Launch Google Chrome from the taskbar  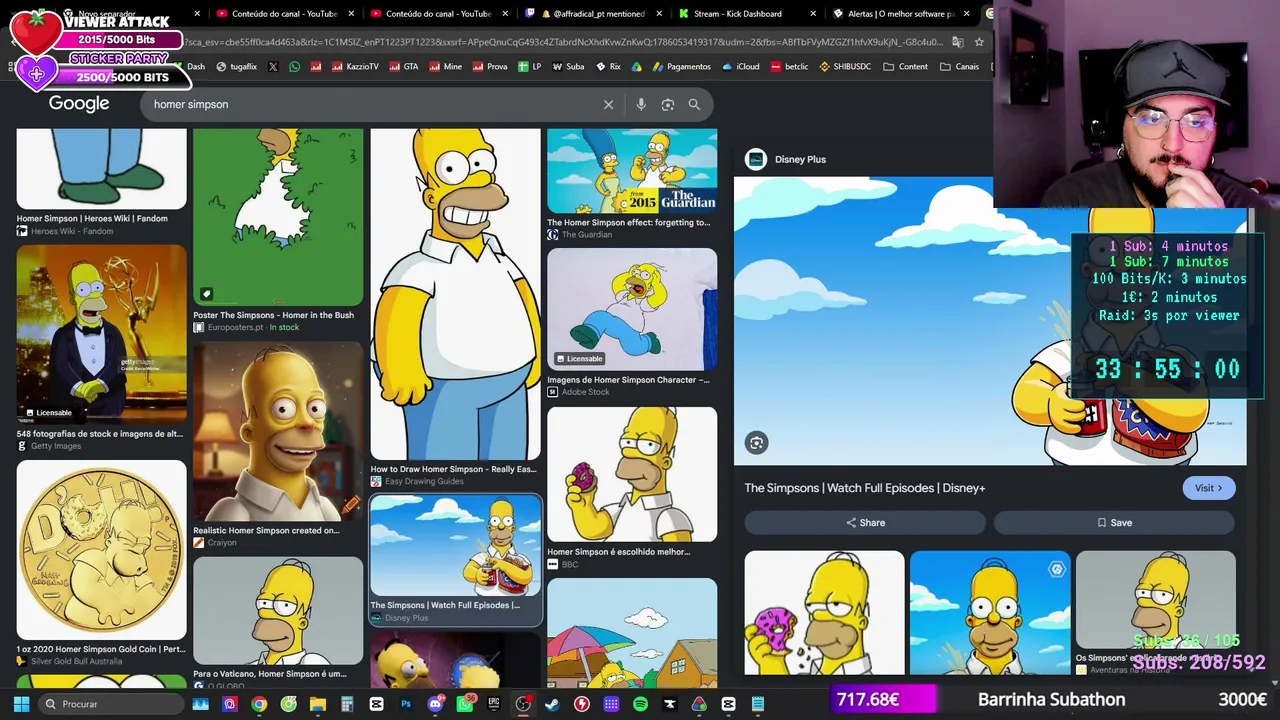(x=259, y=704)
